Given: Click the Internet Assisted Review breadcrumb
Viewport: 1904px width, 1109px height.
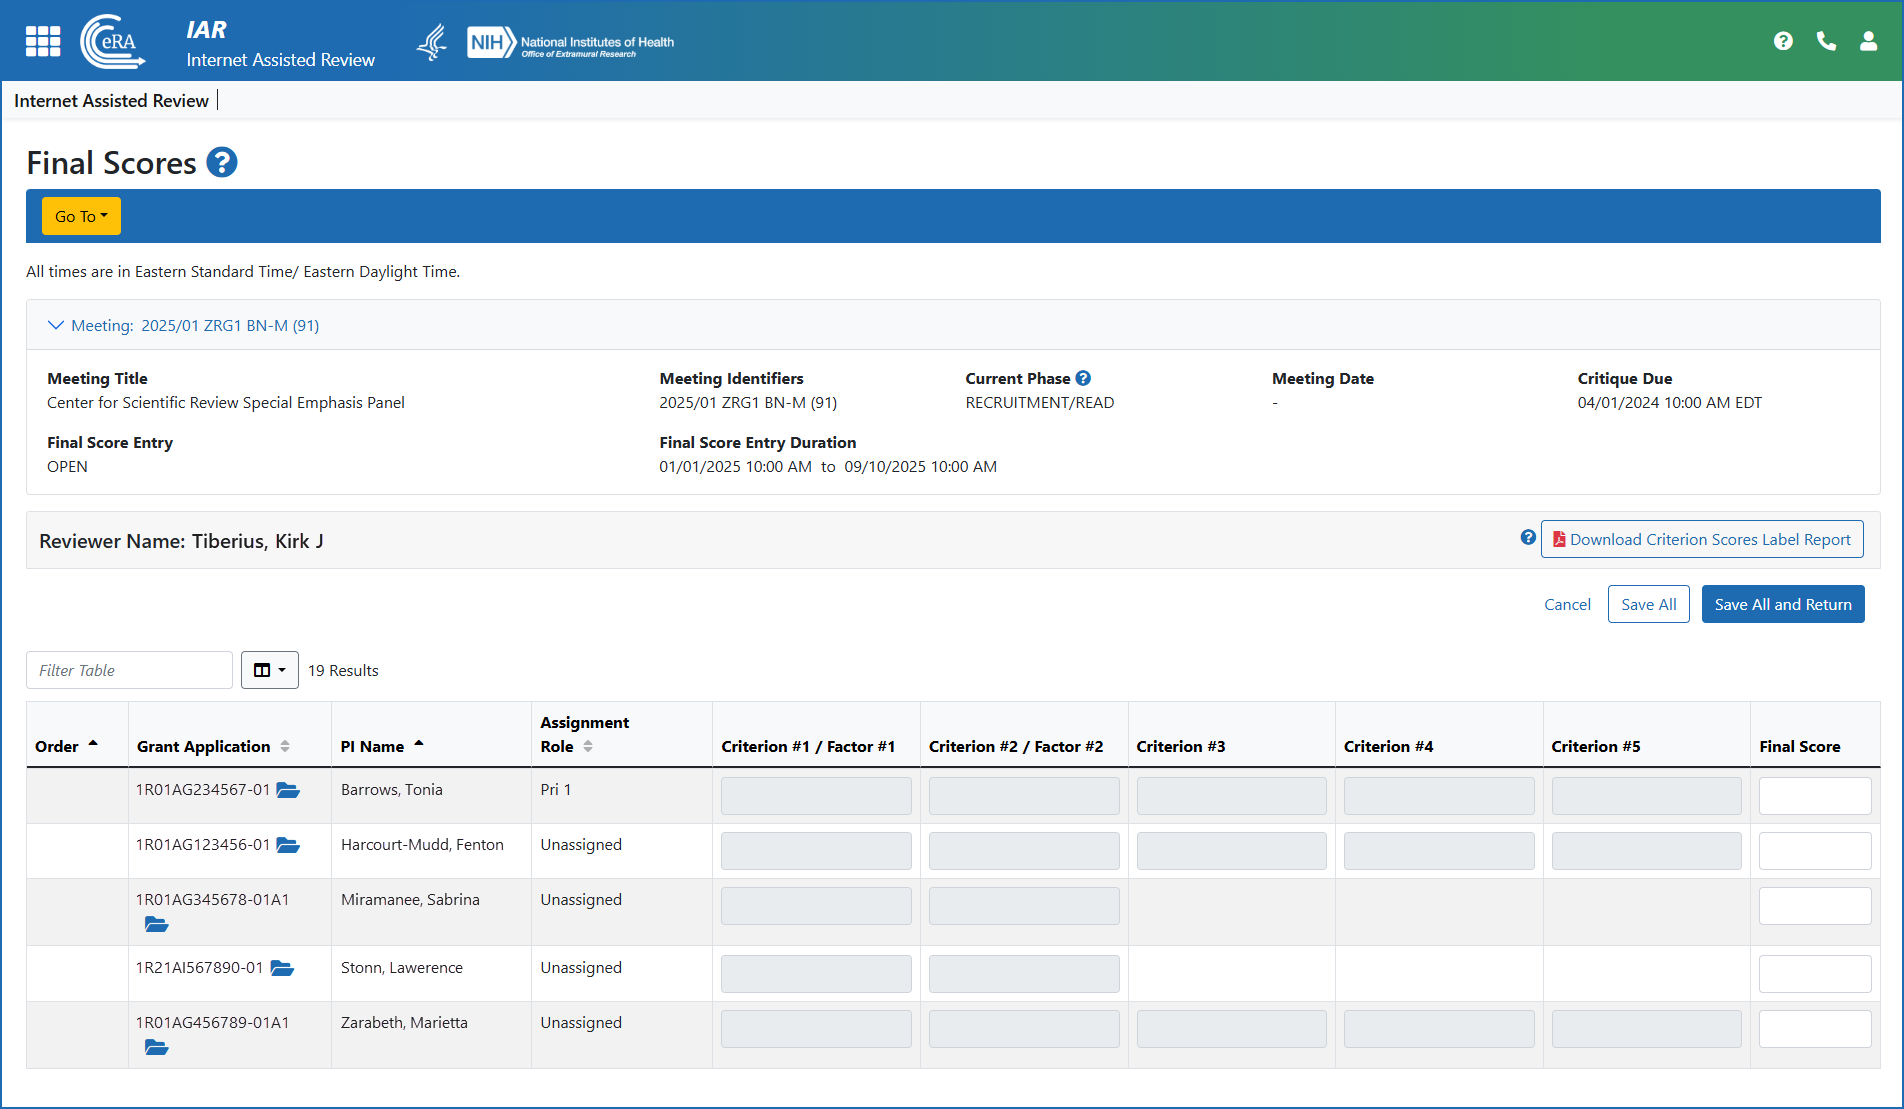Looking at the screenshot, I should pos(111,101).
